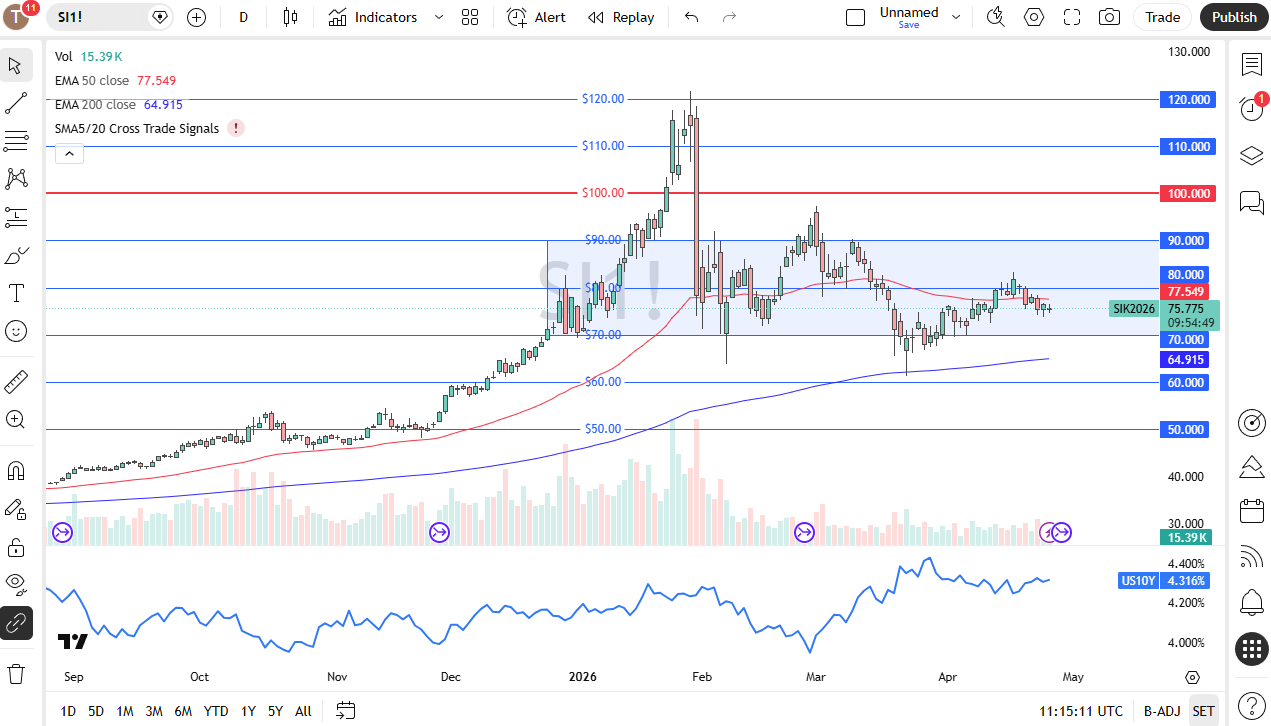Select the trend line drawing tool
Screen dimensions: 1271x726
tap(16, 103)
